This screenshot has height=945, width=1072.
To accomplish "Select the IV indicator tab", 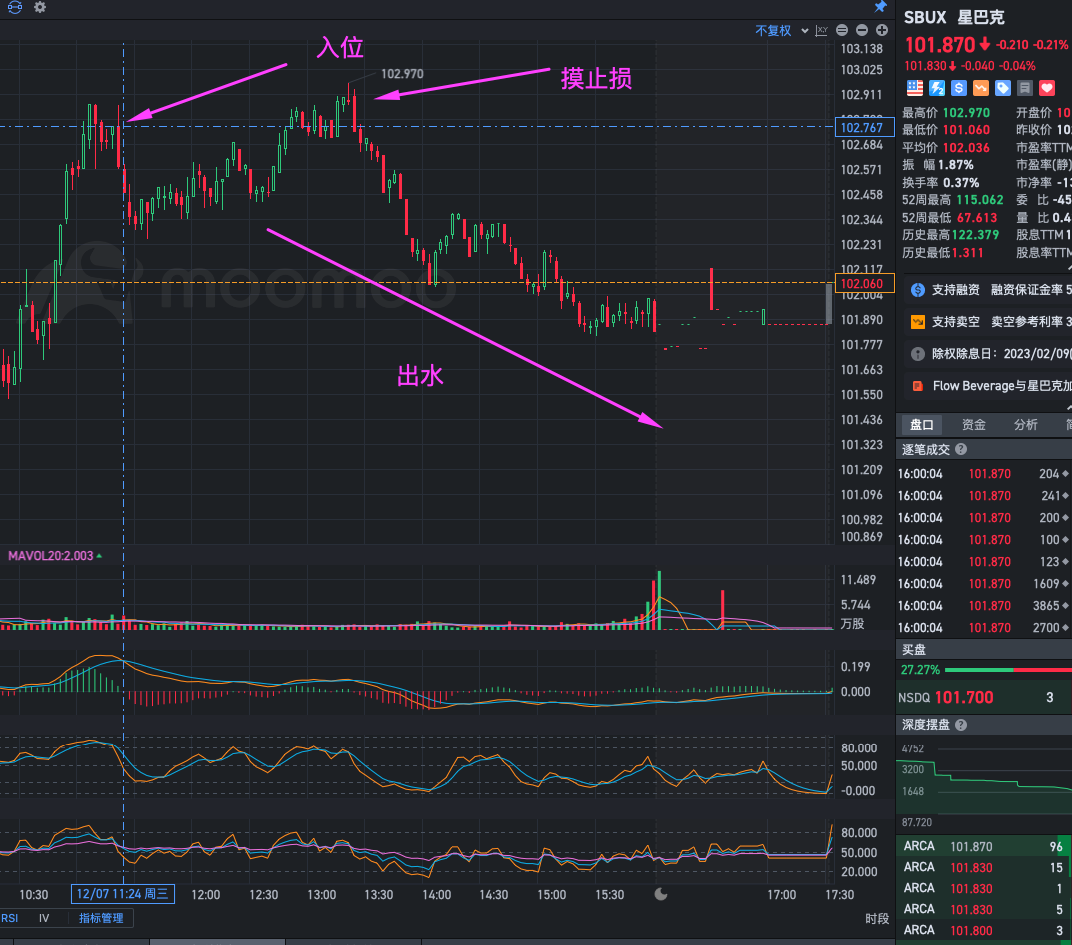I will [44, 918].
